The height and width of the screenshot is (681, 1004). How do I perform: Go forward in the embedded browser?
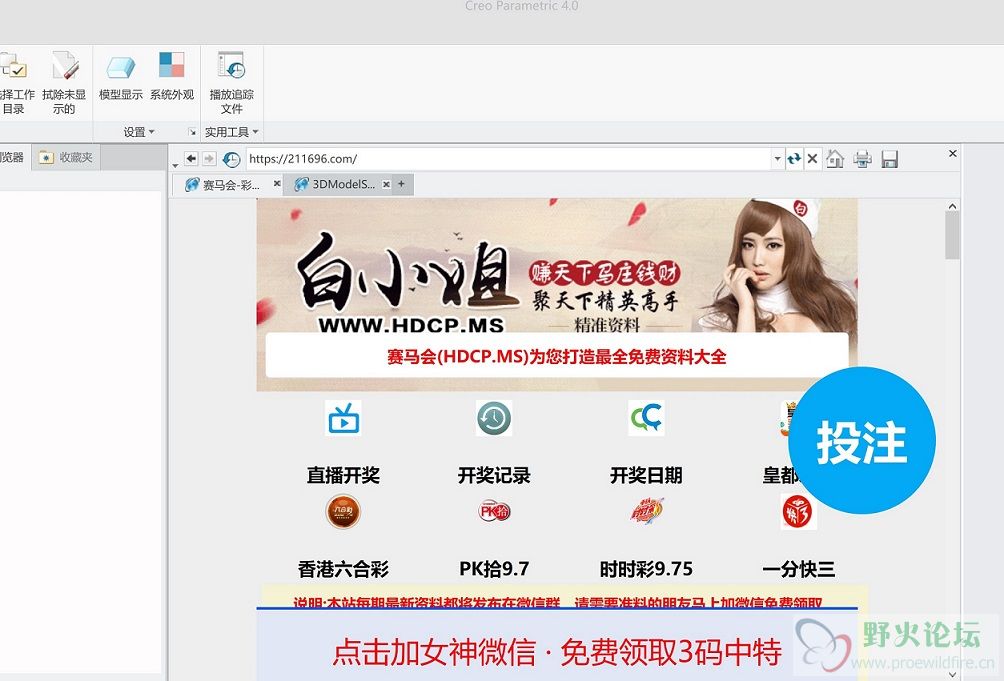pos(209,158)
